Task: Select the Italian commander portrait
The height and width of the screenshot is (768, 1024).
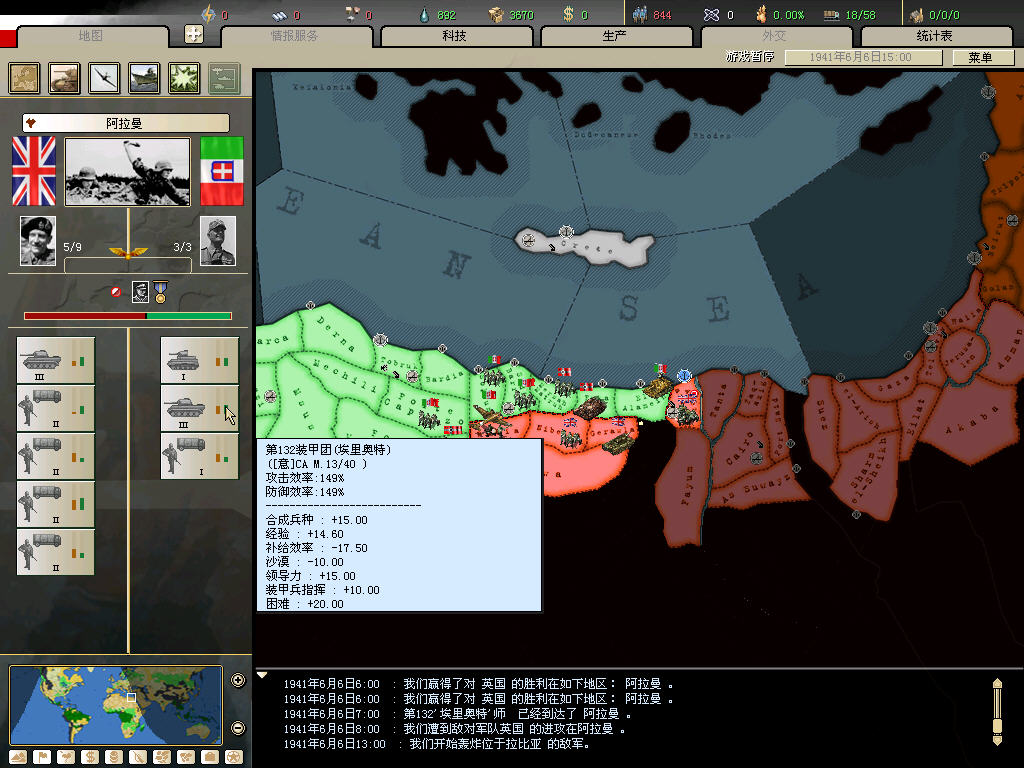Action: (217, 241)
